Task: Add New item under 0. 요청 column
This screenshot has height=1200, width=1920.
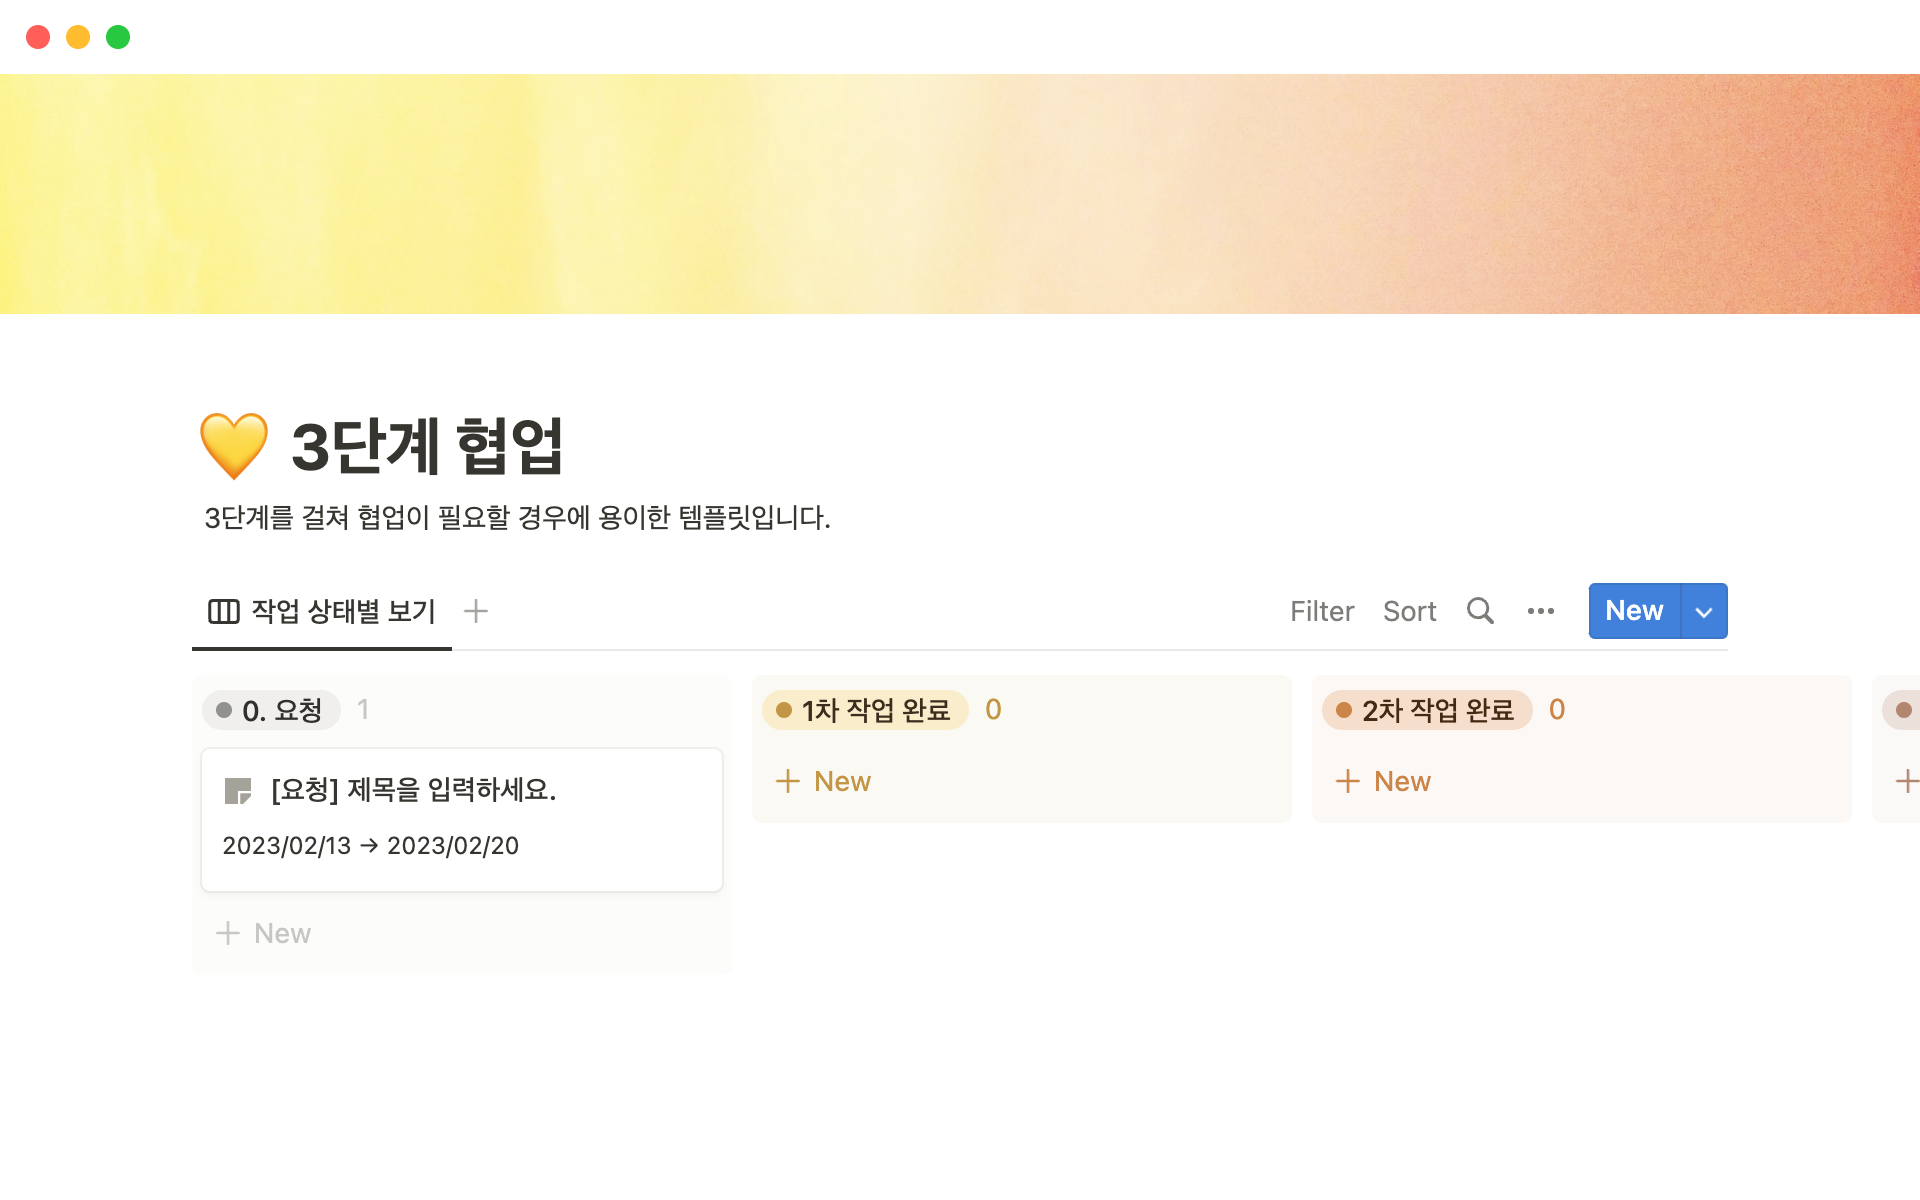Action: tap(264, 933)
